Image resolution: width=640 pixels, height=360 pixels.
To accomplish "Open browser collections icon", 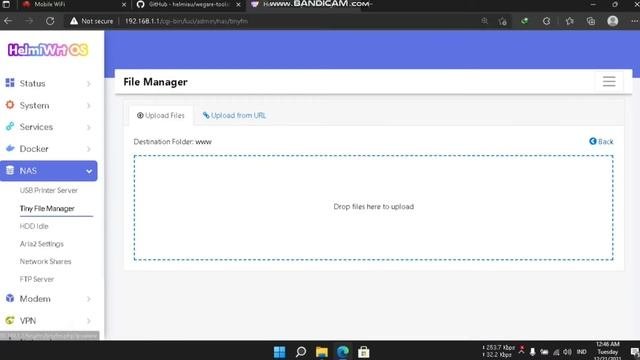I will click(x=591, y=21).
